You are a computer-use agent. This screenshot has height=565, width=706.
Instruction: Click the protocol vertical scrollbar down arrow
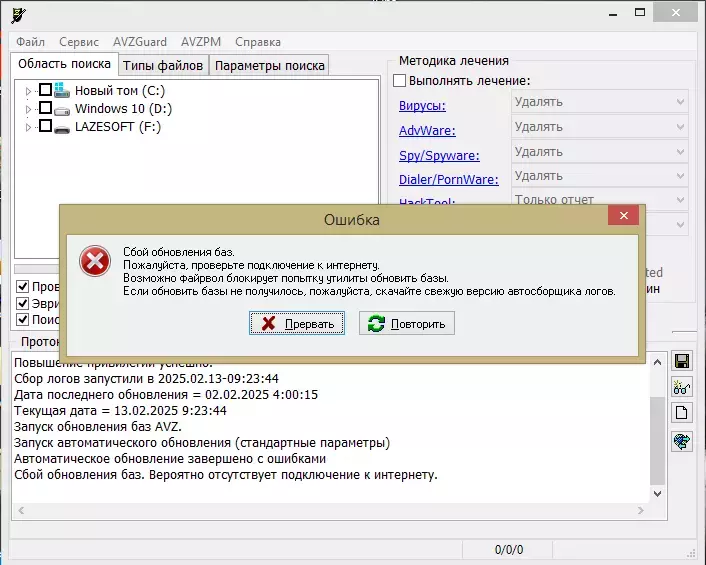coord(657,493)
